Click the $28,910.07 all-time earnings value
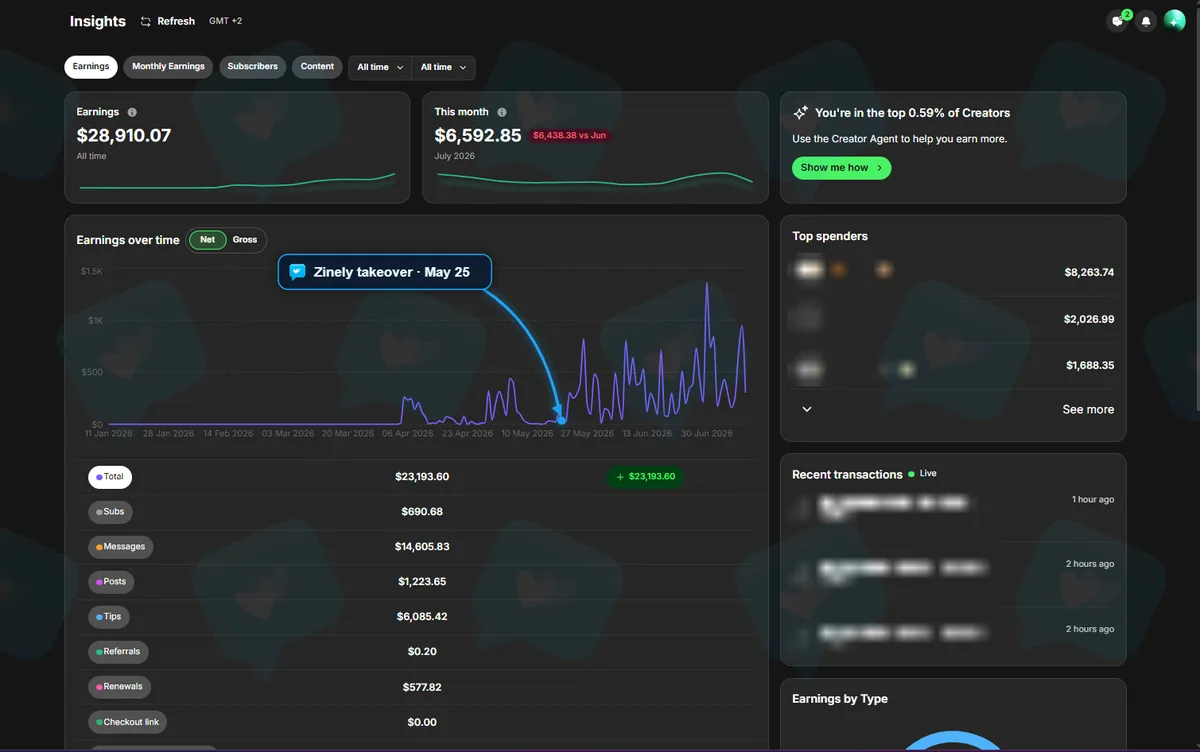 tap(124, 135)
